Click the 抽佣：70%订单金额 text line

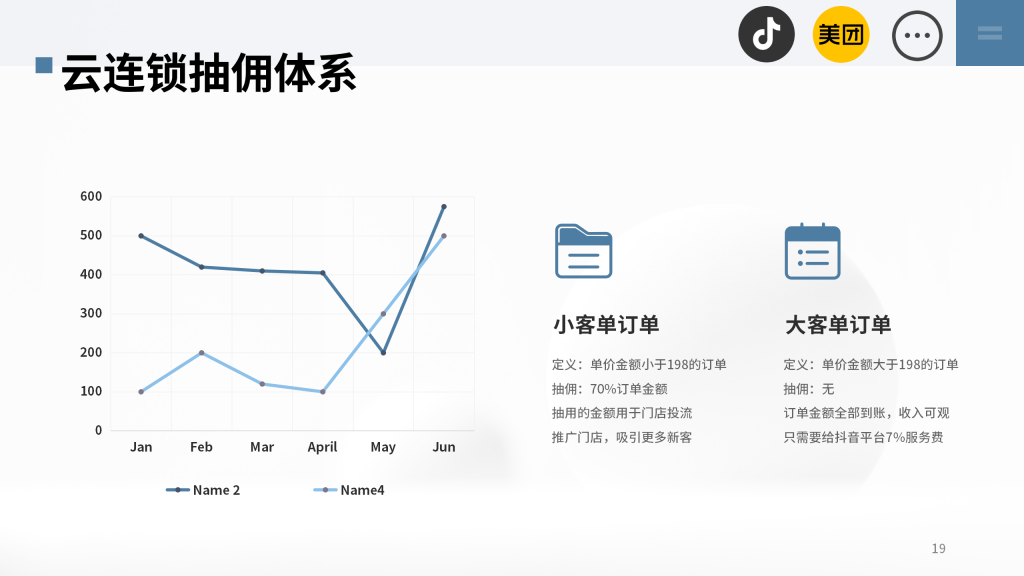point(613,387)
